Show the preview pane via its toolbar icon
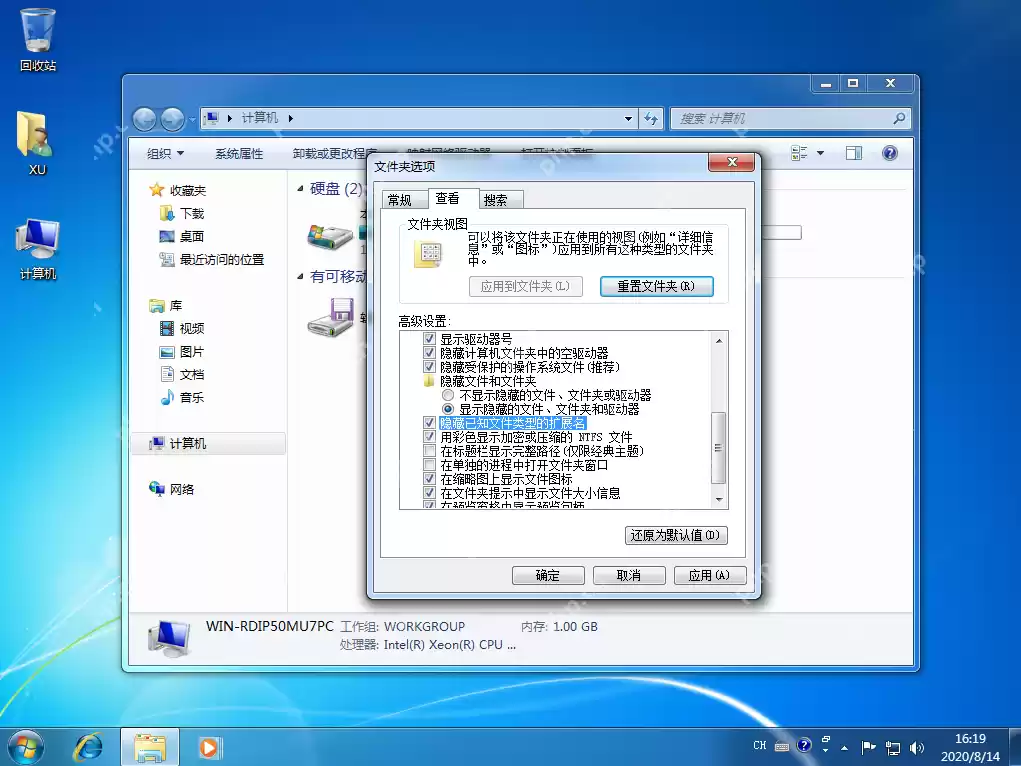 pyautogui.click(x=854, y=152)
